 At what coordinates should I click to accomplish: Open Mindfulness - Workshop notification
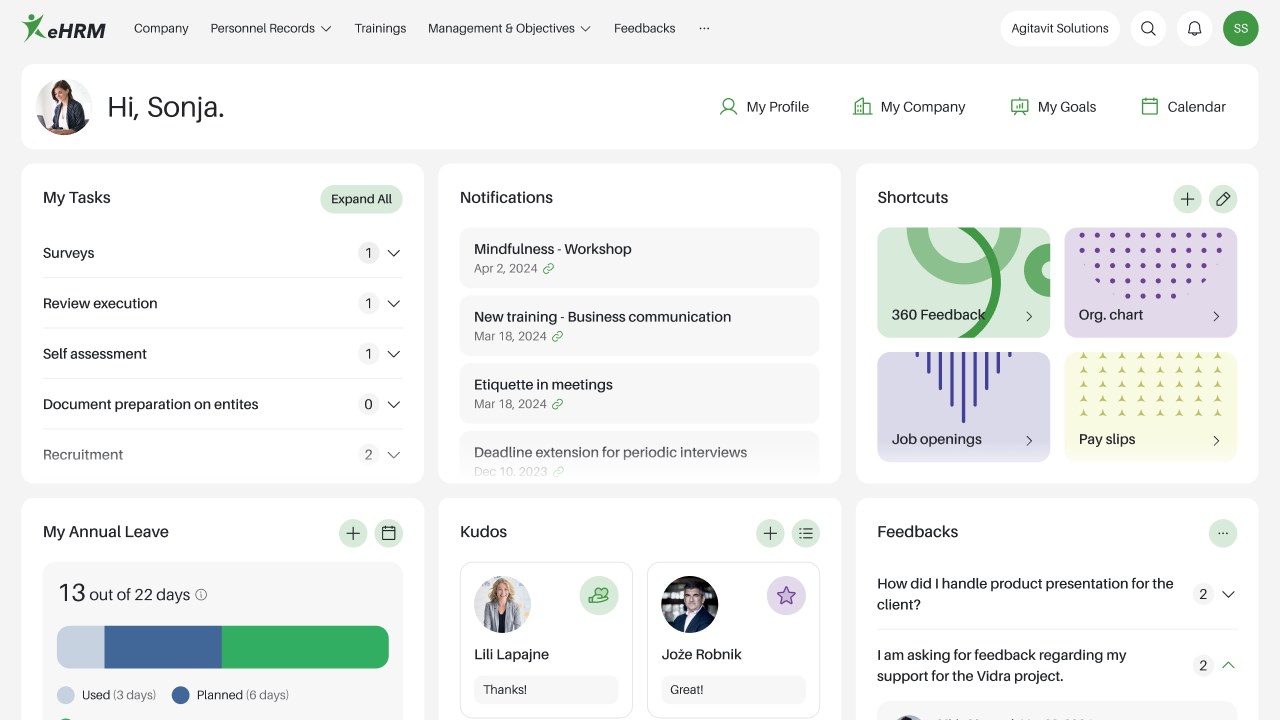click(x=639, y=258)
